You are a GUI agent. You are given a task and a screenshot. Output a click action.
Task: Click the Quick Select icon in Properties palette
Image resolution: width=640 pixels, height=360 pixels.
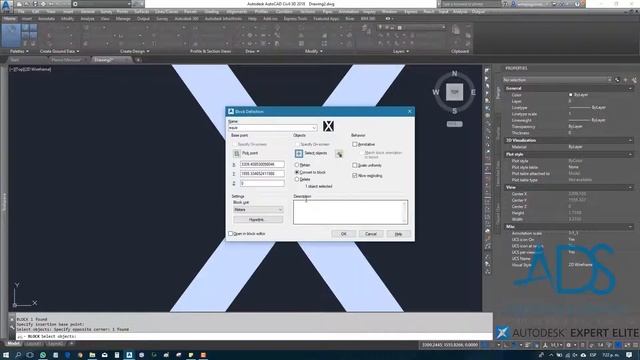[x=634, y=80]
